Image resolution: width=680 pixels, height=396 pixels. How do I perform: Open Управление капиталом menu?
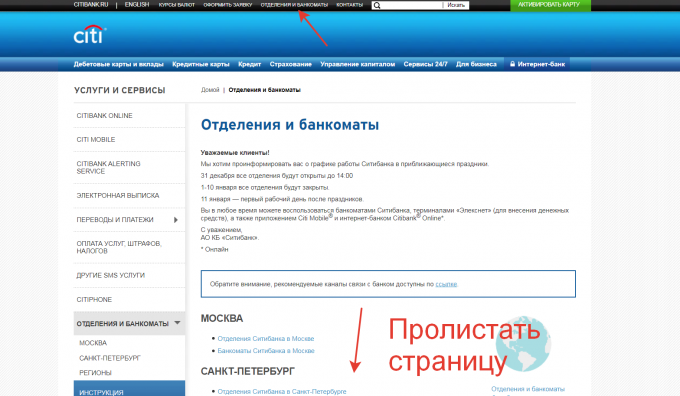[357, 64]
